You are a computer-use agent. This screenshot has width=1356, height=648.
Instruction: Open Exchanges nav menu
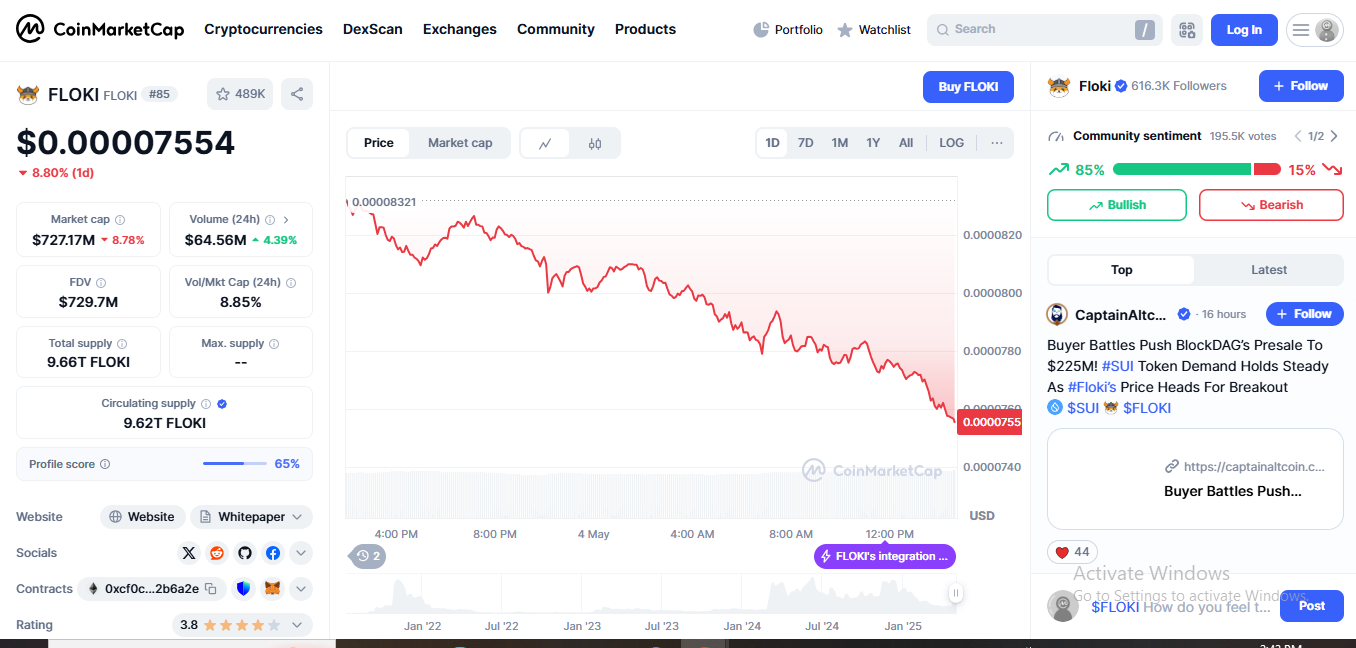(460, 30)
